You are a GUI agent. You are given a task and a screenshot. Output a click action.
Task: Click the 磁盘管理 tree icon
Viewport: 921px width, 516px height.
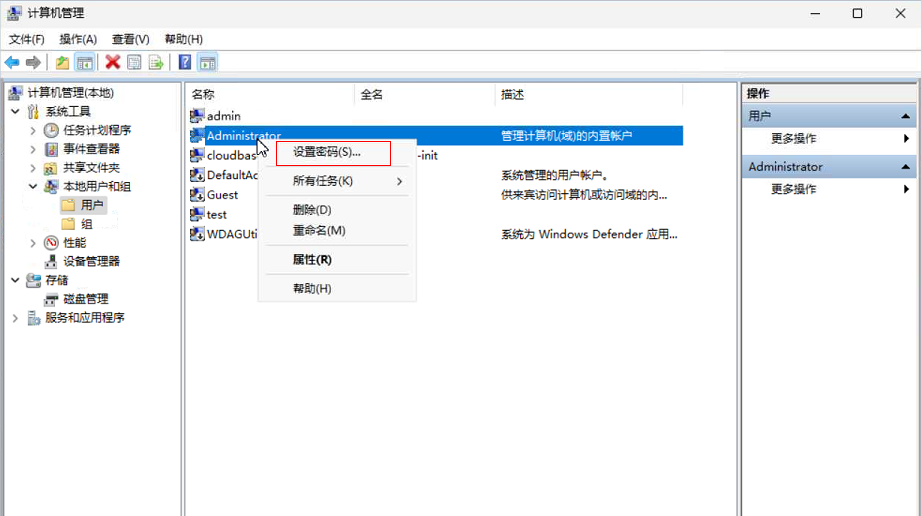coord(52,299)
